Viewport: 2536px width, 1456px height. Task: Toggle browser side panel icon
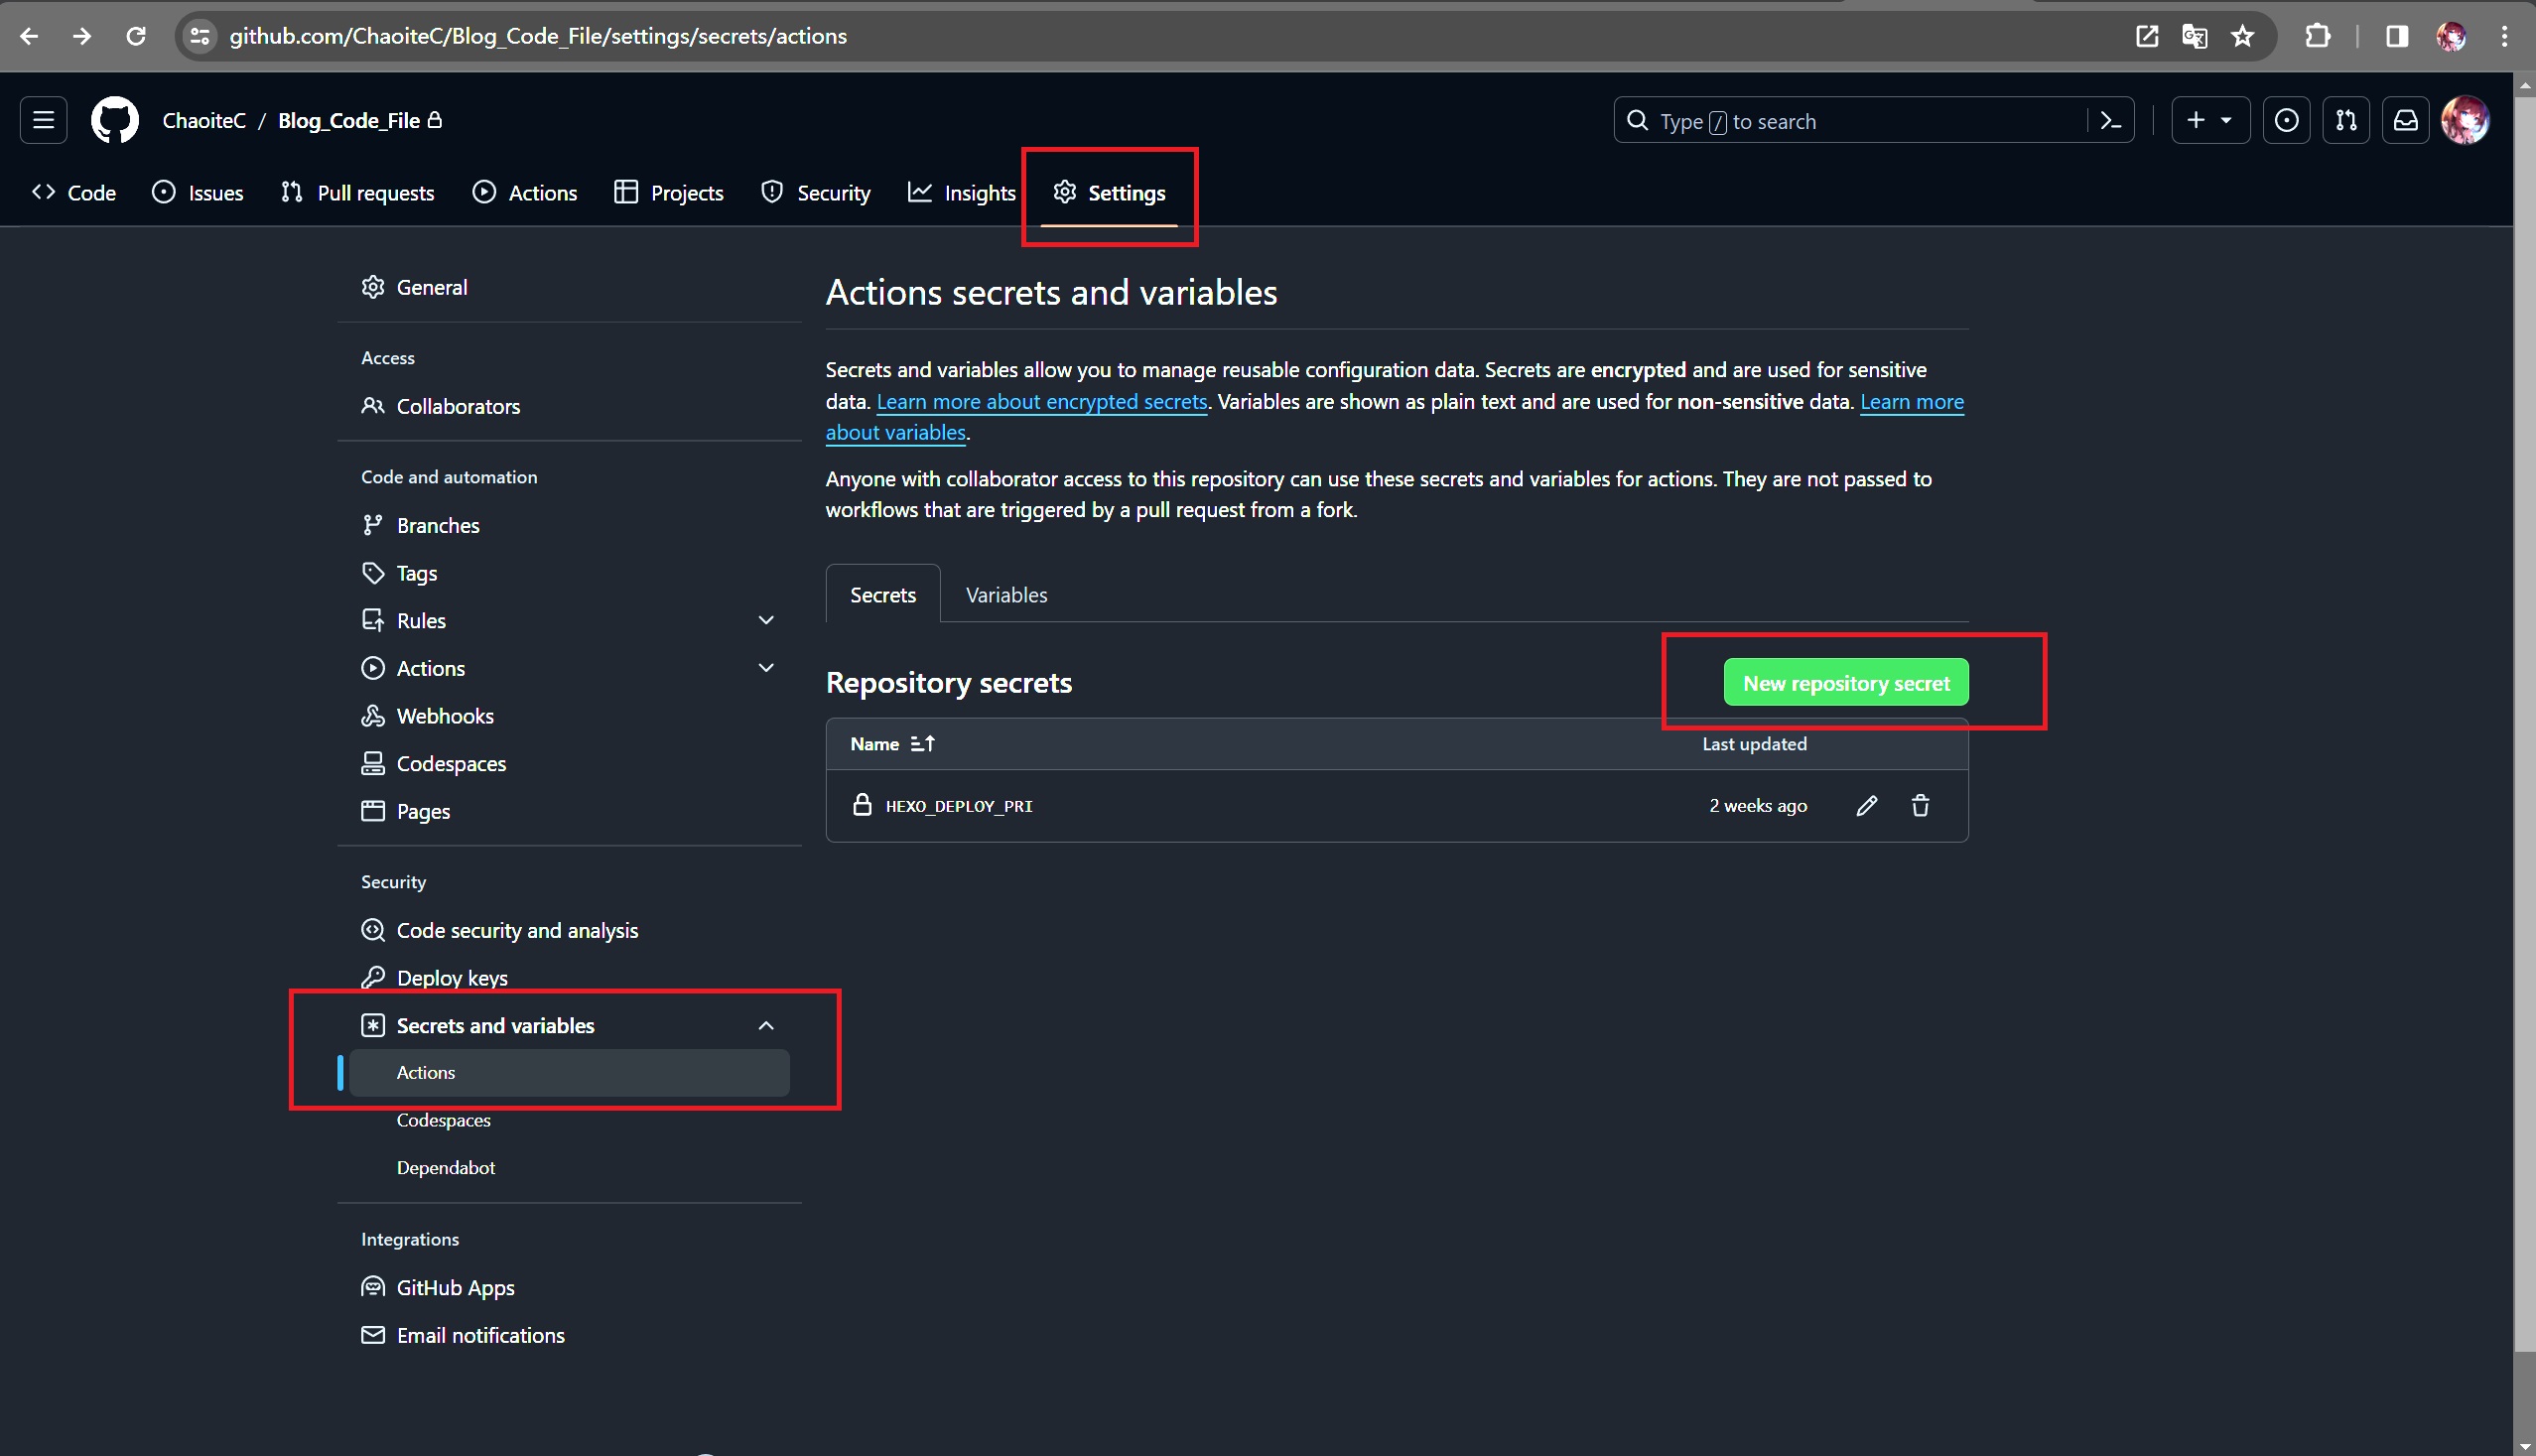click(2396, 36)
